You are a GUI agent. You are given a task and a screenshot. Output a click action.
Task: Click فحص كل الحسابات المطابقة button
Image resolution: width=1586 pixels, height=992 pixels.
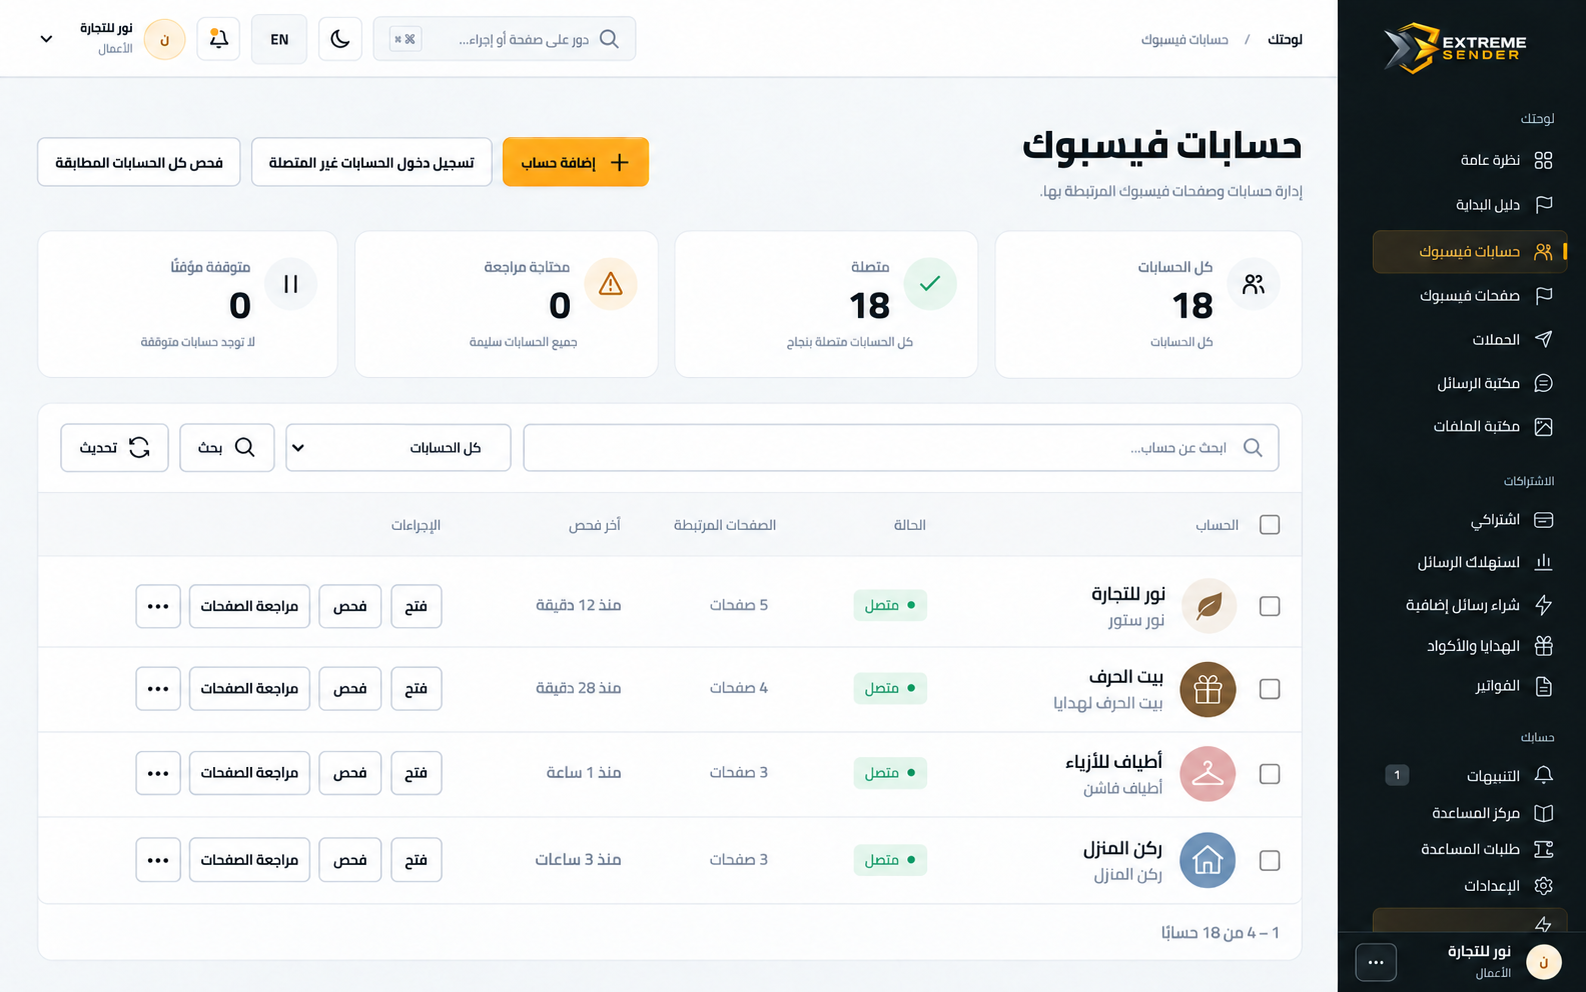click(x=139, y=162)
